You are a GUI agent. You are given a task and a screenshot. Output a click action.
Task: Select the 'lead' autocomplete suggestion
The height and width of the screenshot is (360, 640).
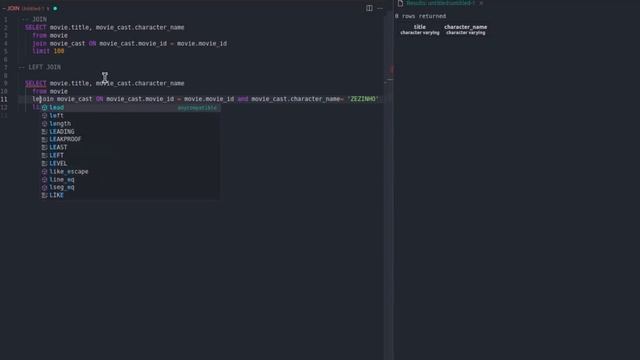(x=130, y=108)
